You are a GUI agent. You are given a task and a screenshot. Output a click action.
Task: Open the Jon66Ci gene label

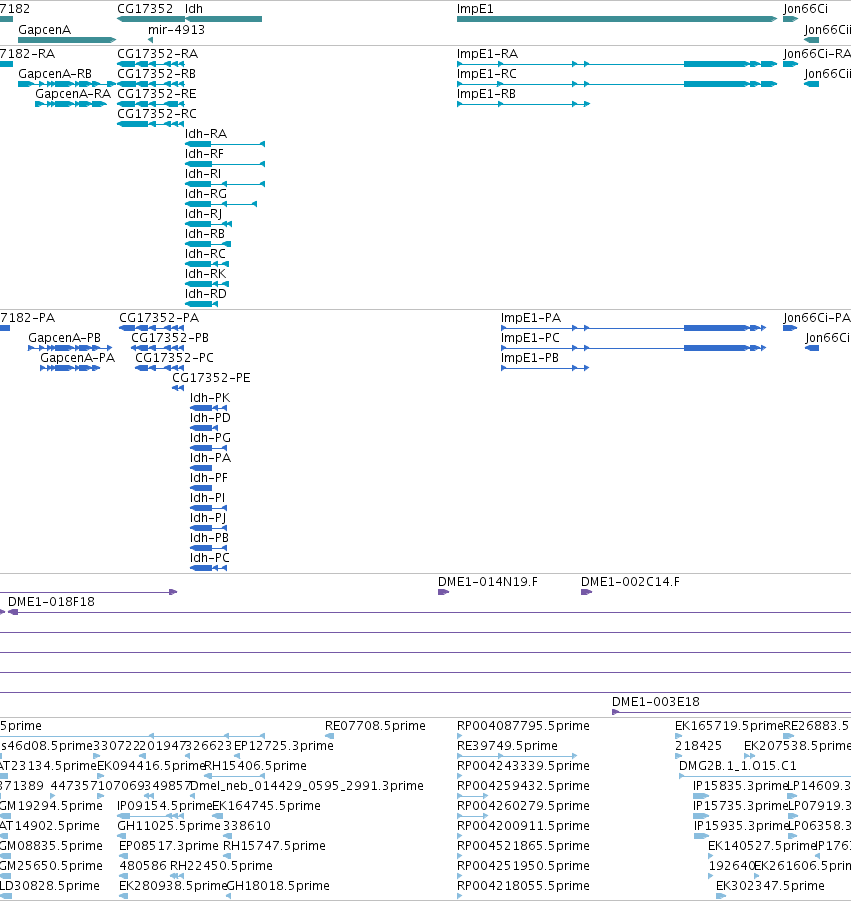click(x=806, y=9)
